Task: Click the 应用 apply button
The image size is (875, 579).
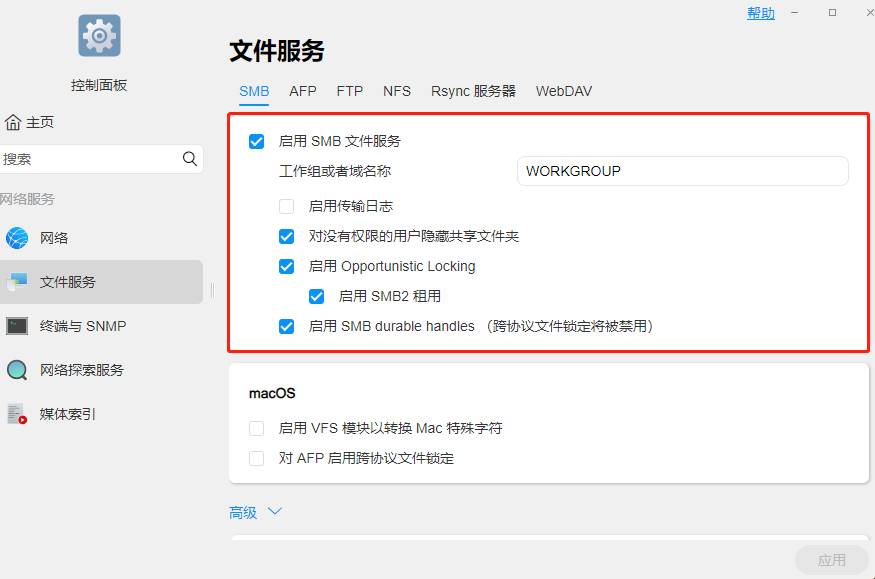Action: 832,560
